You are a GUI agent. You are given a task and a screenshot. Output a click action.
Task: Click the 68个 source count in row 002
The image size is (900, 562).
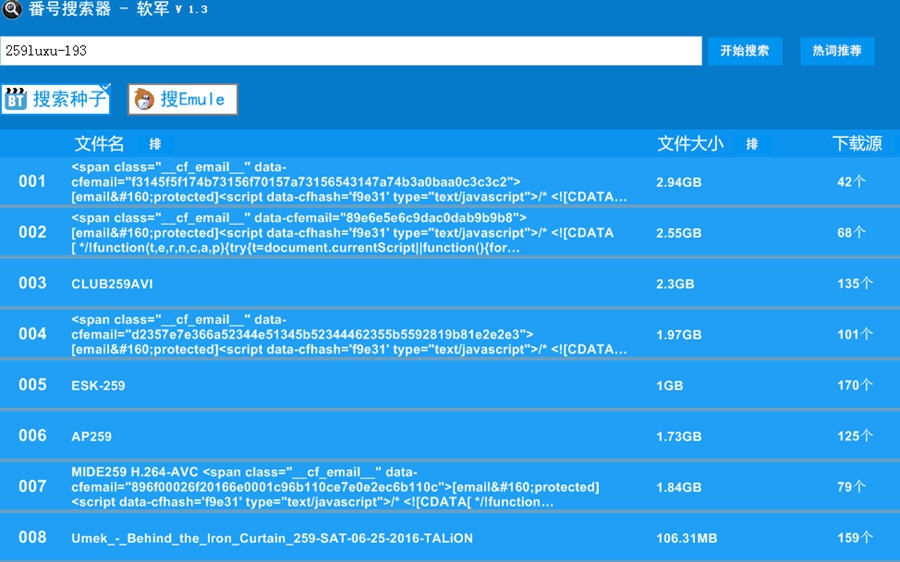[x=851, y=233]
